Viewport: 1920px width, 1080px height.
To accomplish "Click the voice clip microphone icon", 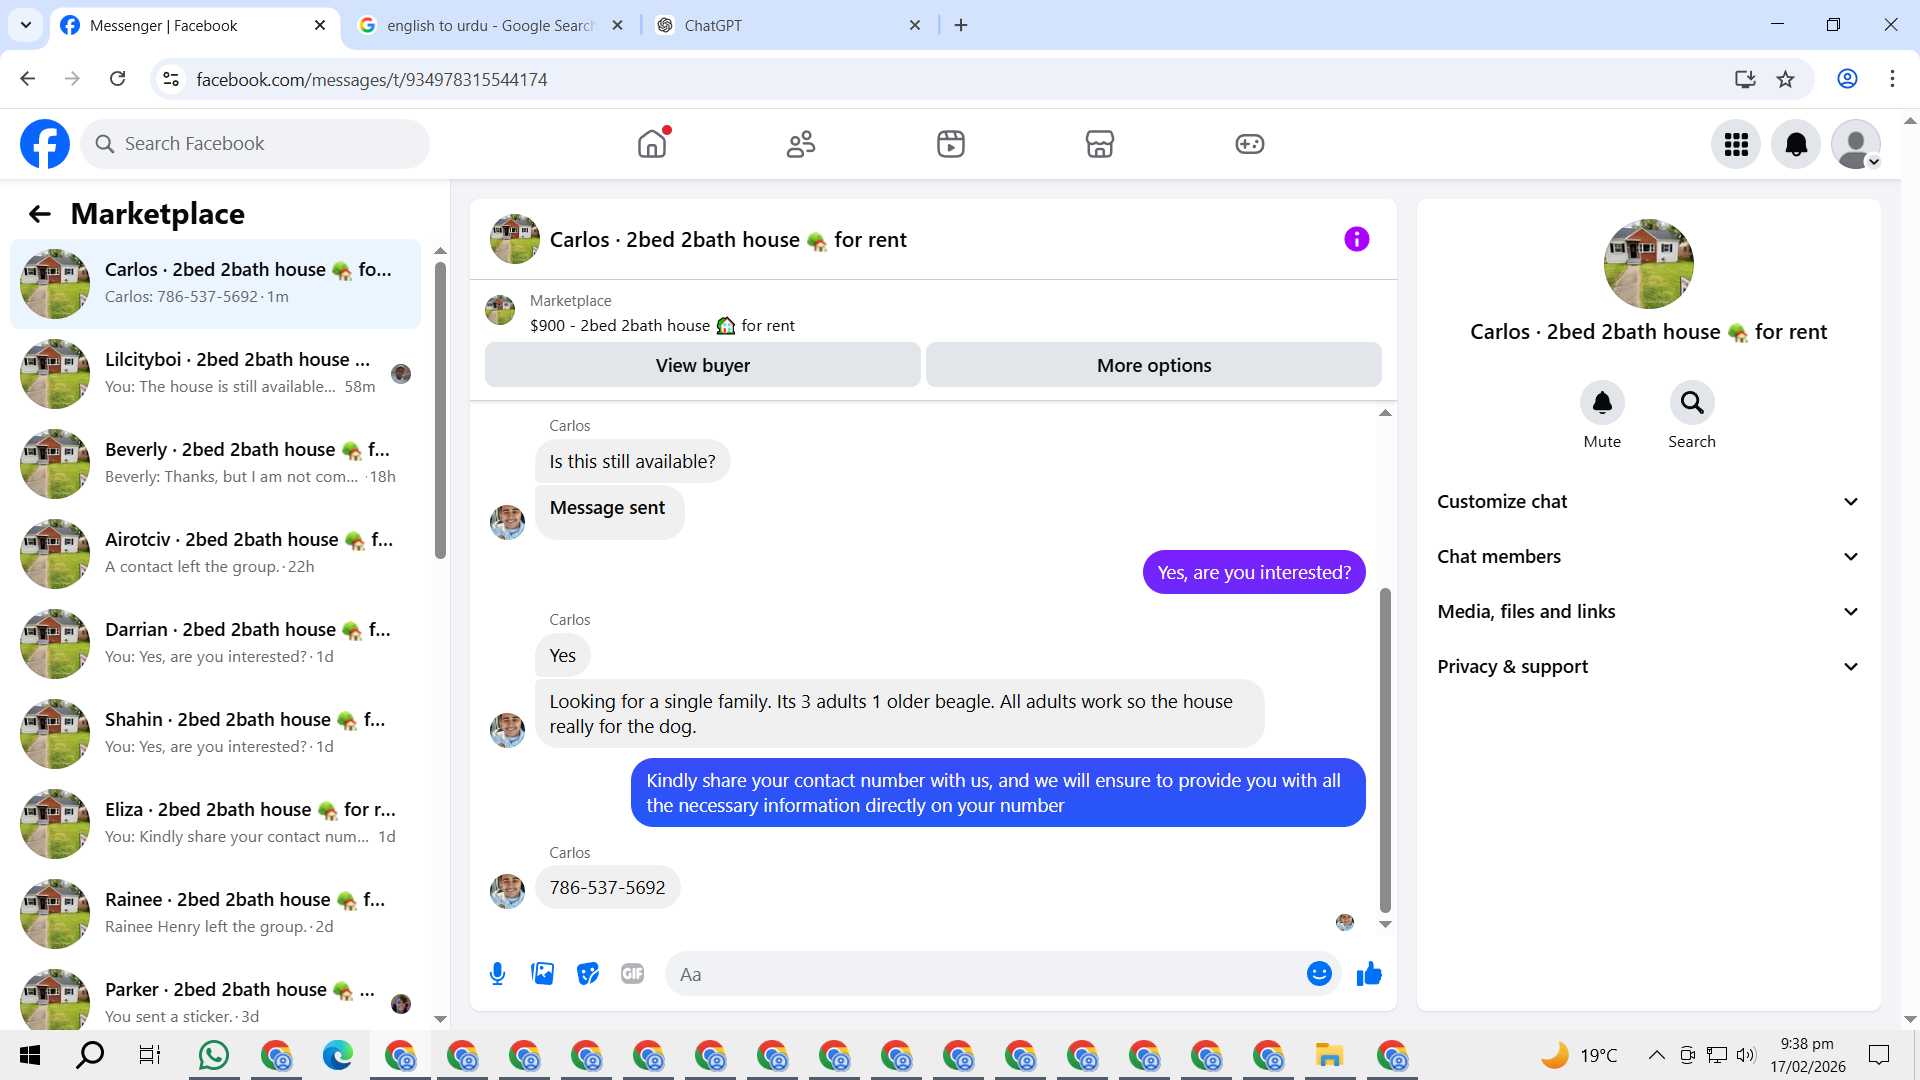I will (497, 974).
